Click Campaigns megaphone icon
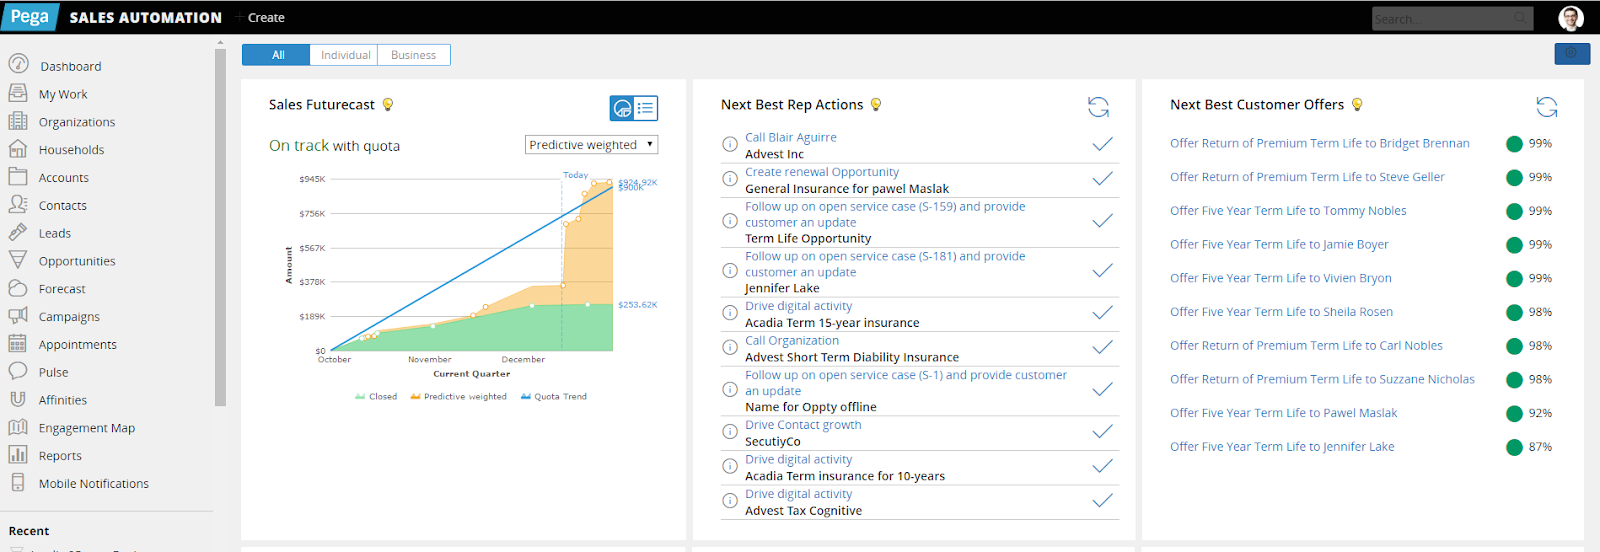 tap(18, 316)
